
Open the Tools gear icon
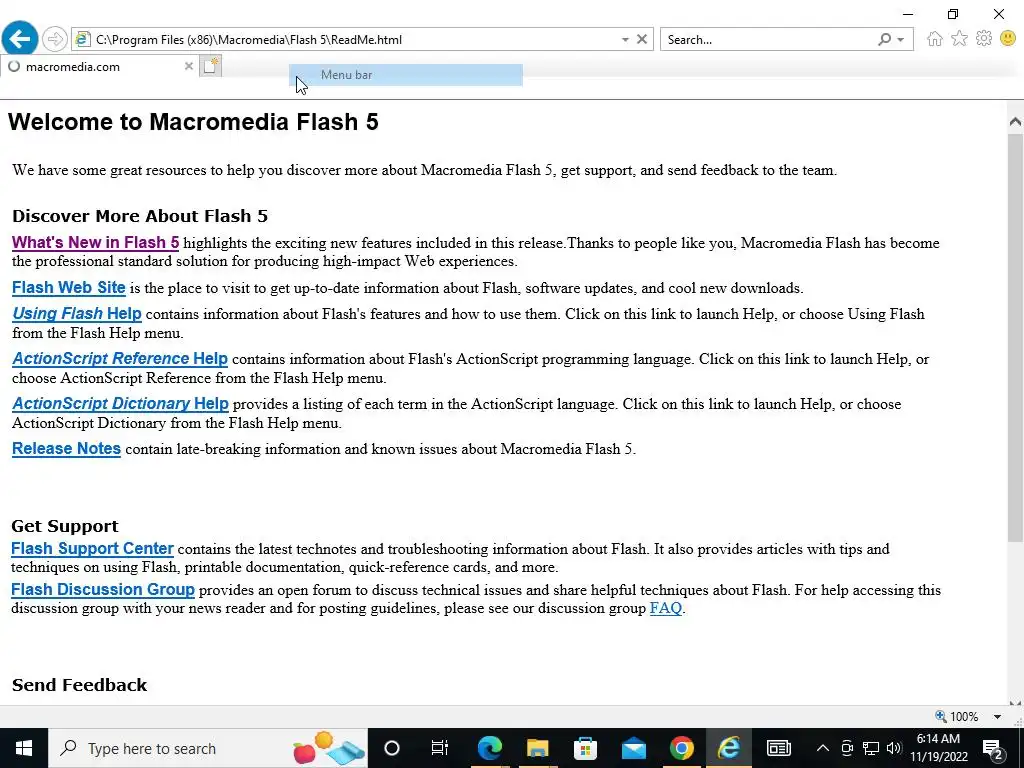pos(984,39)
